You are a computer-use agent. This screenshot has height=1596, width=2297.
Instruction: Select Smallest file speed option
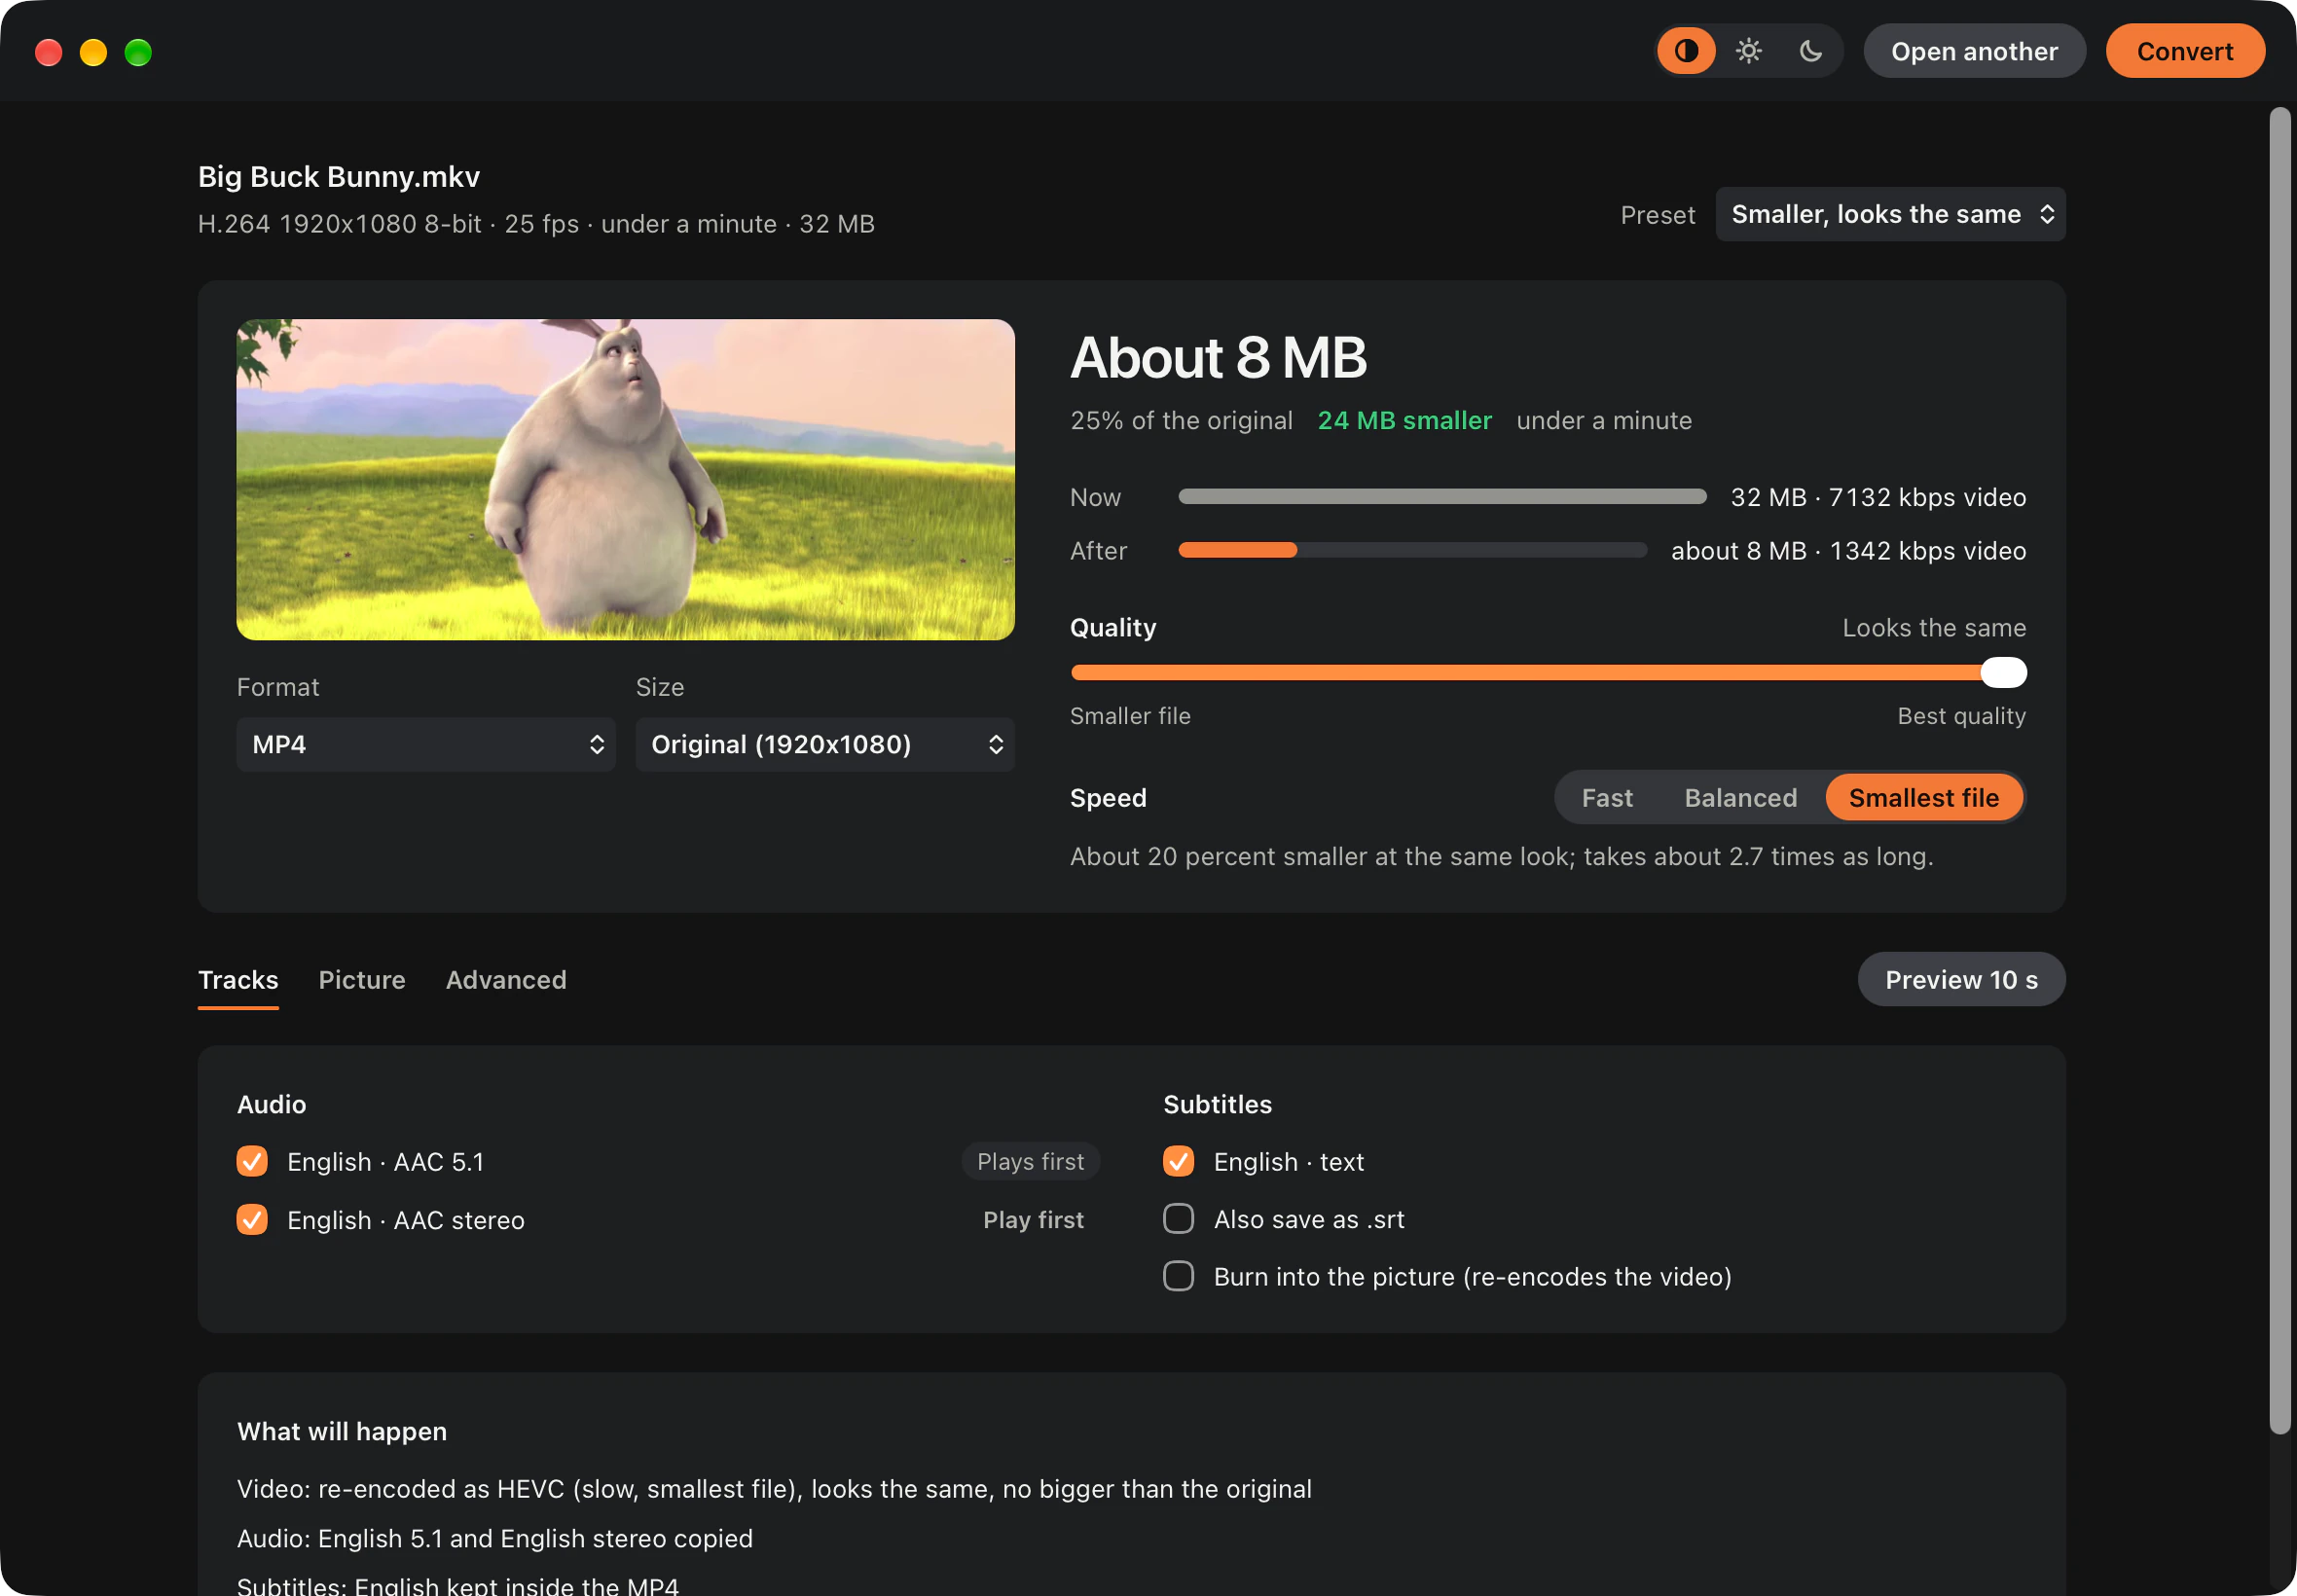pos(1924,798)
